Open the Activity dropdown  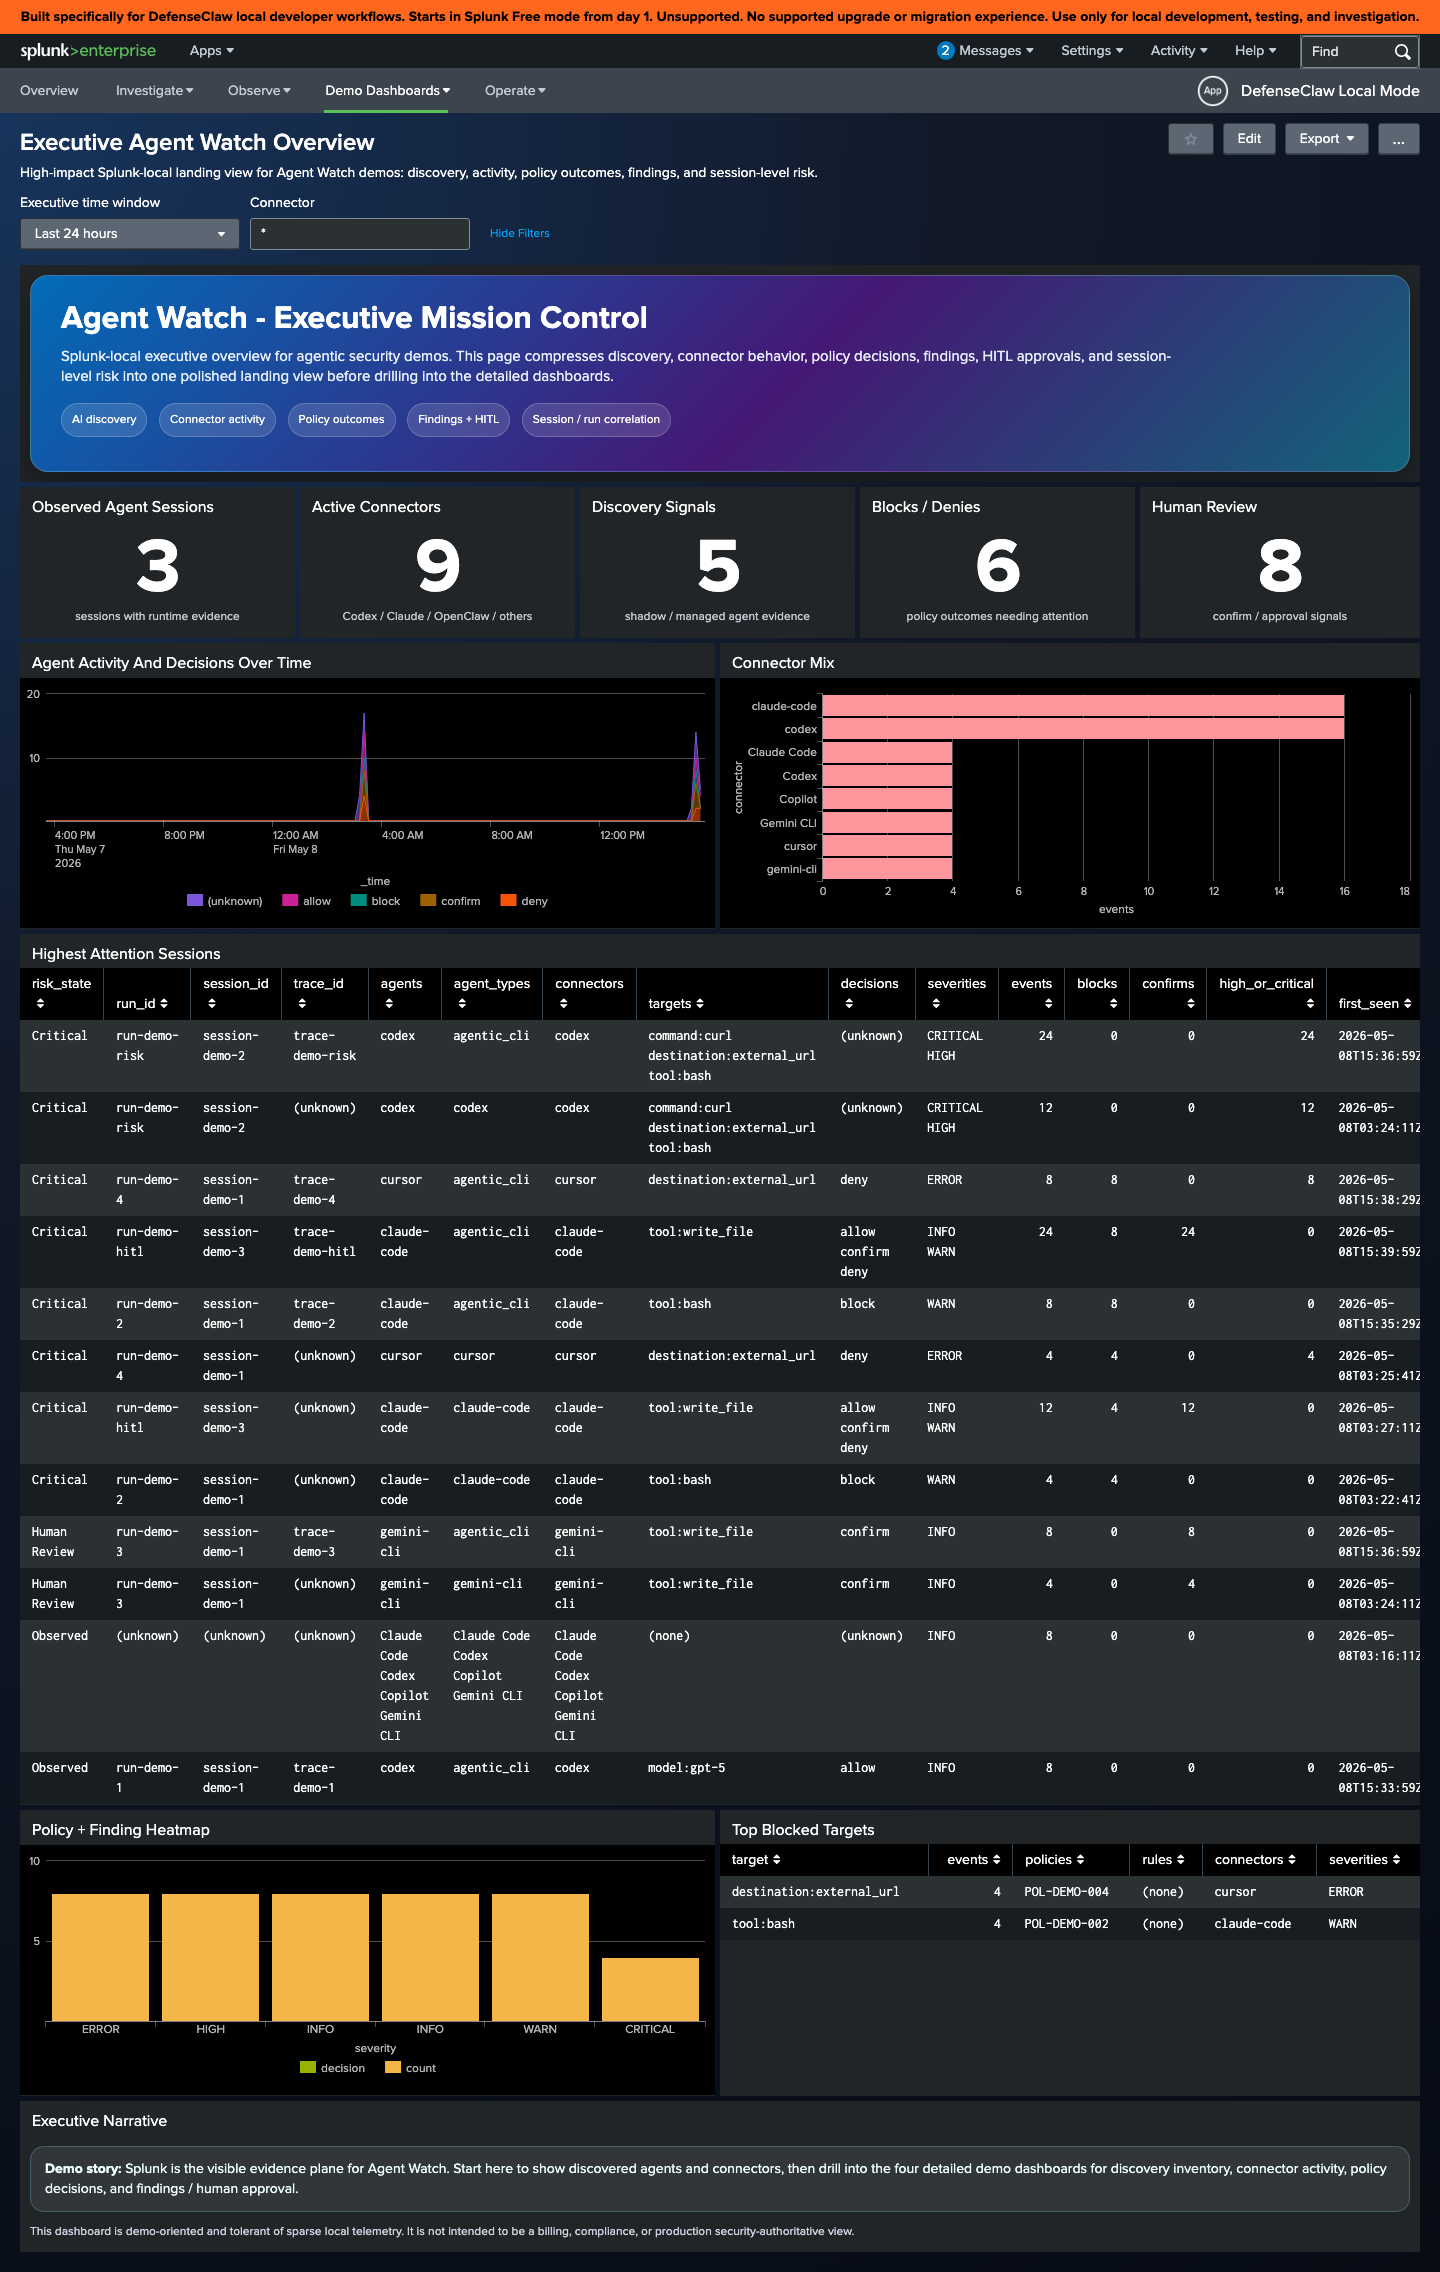pyautogui.click(x=1179, y=51)
